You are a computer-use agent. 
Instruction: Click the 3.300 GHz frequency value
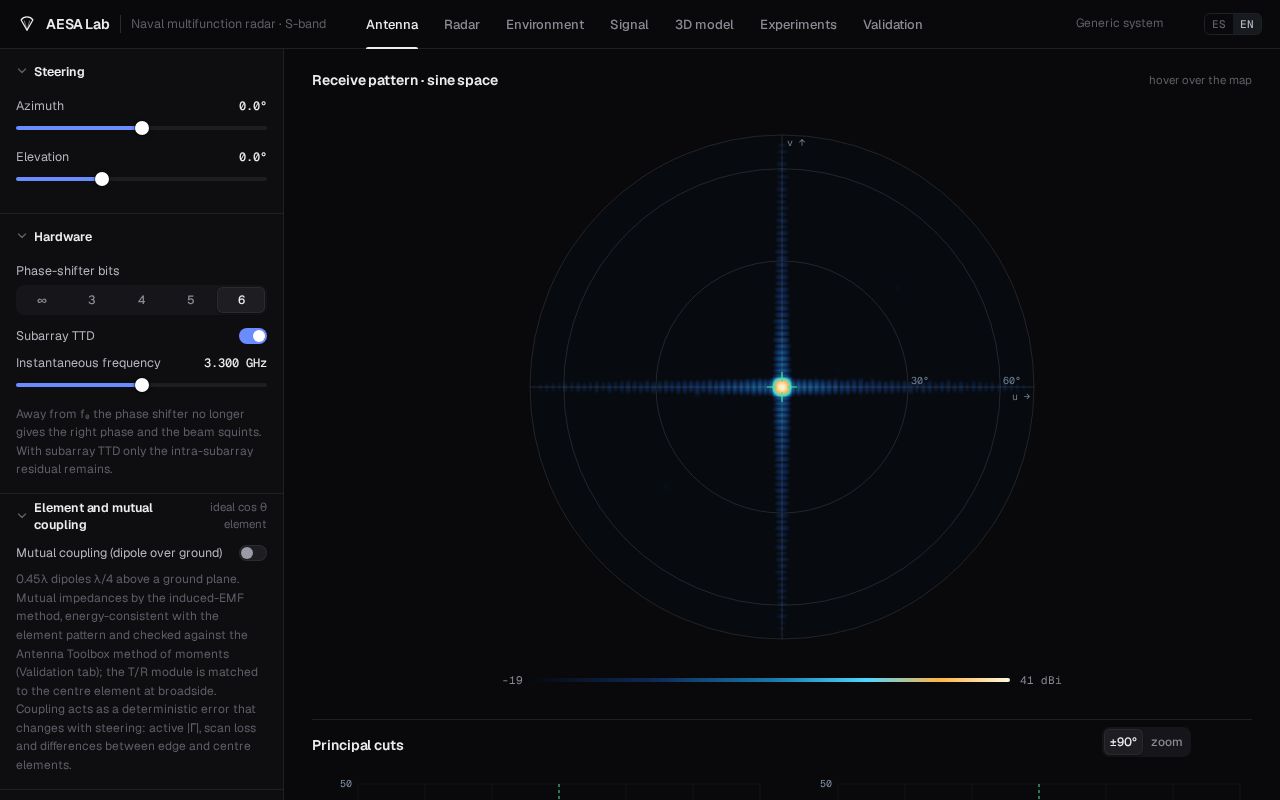pos(235,363)
